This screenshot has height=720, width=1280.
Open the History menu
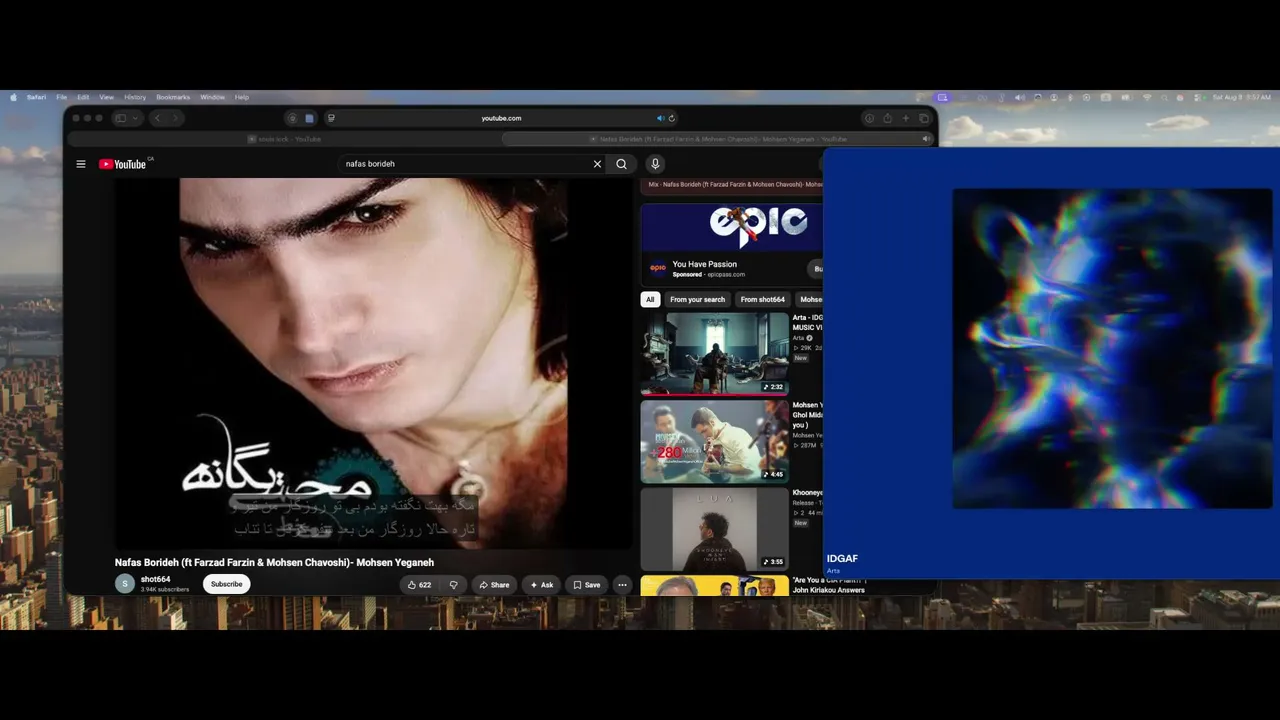(135, 97)
